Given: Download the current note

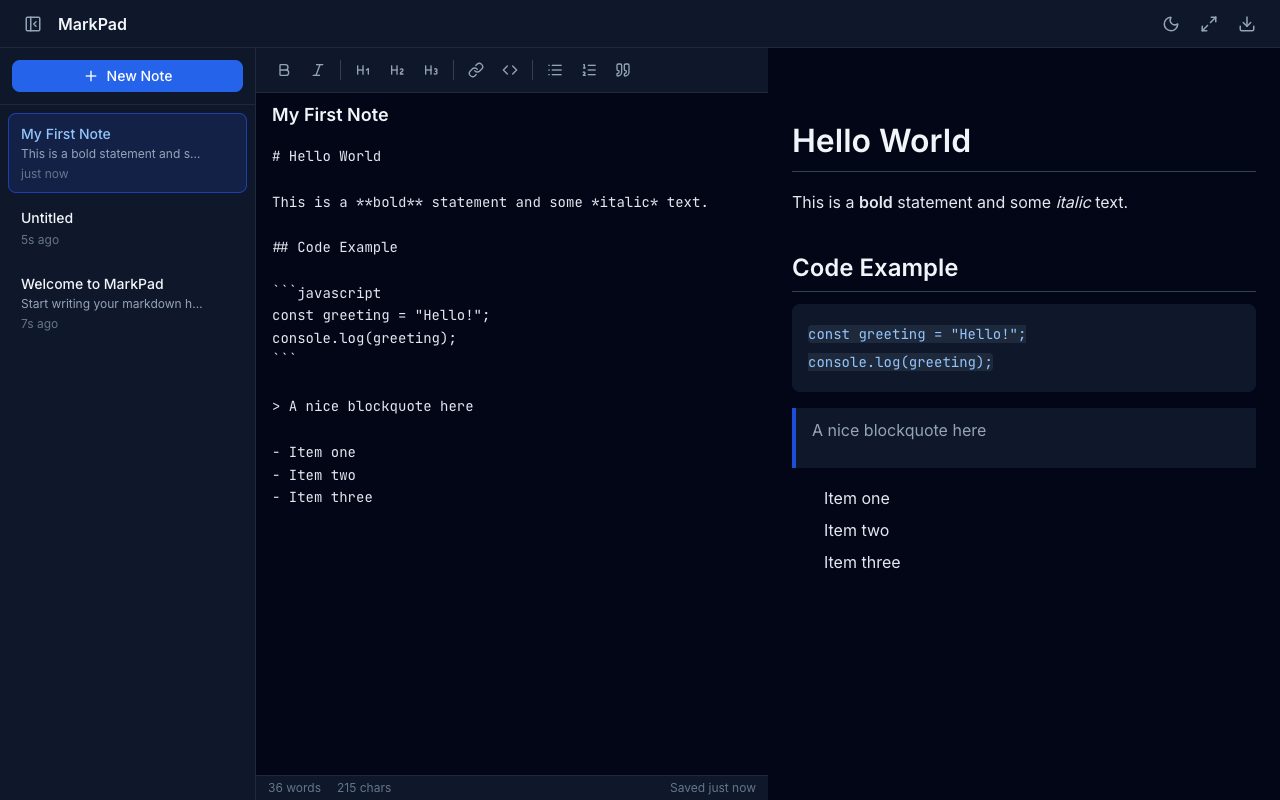Looking at the screenshot, I should [x=1247, y=24].
